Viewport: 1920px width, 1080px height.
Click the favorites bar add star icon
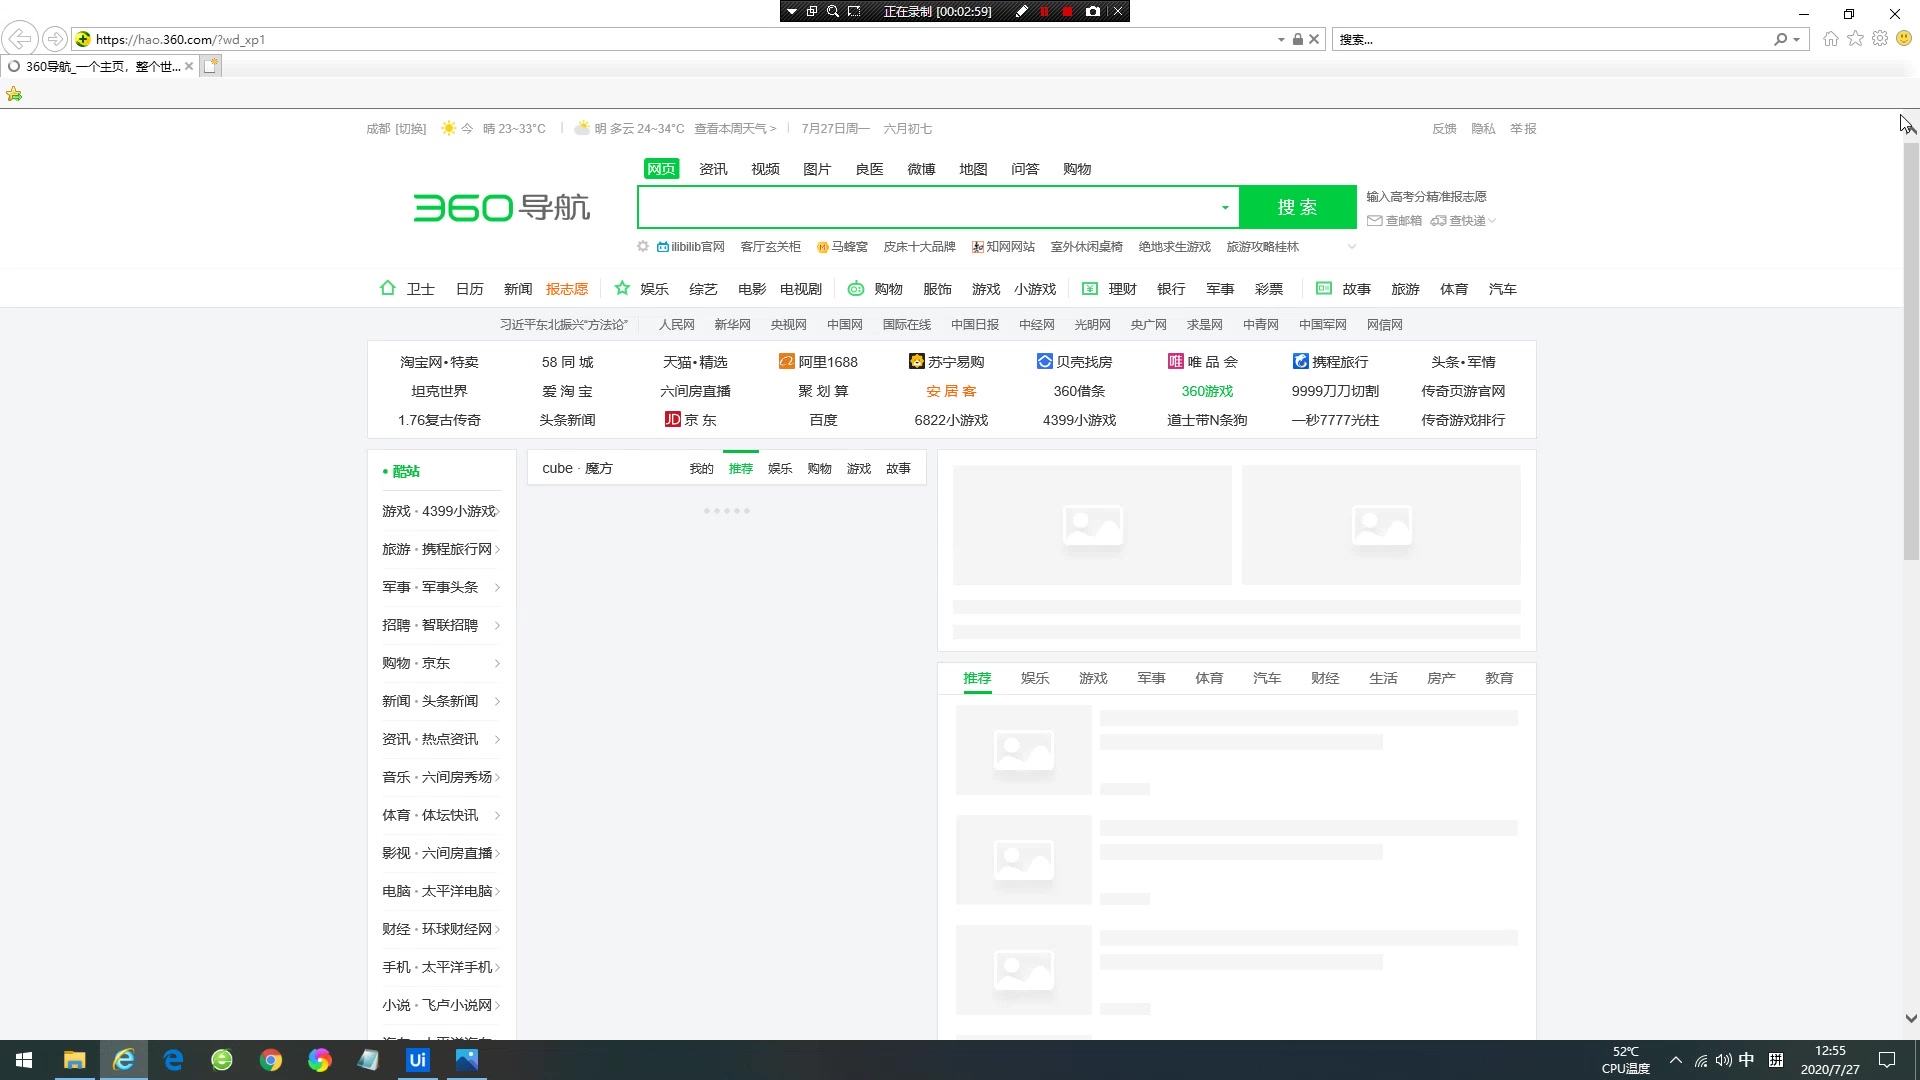pos(14,94)
